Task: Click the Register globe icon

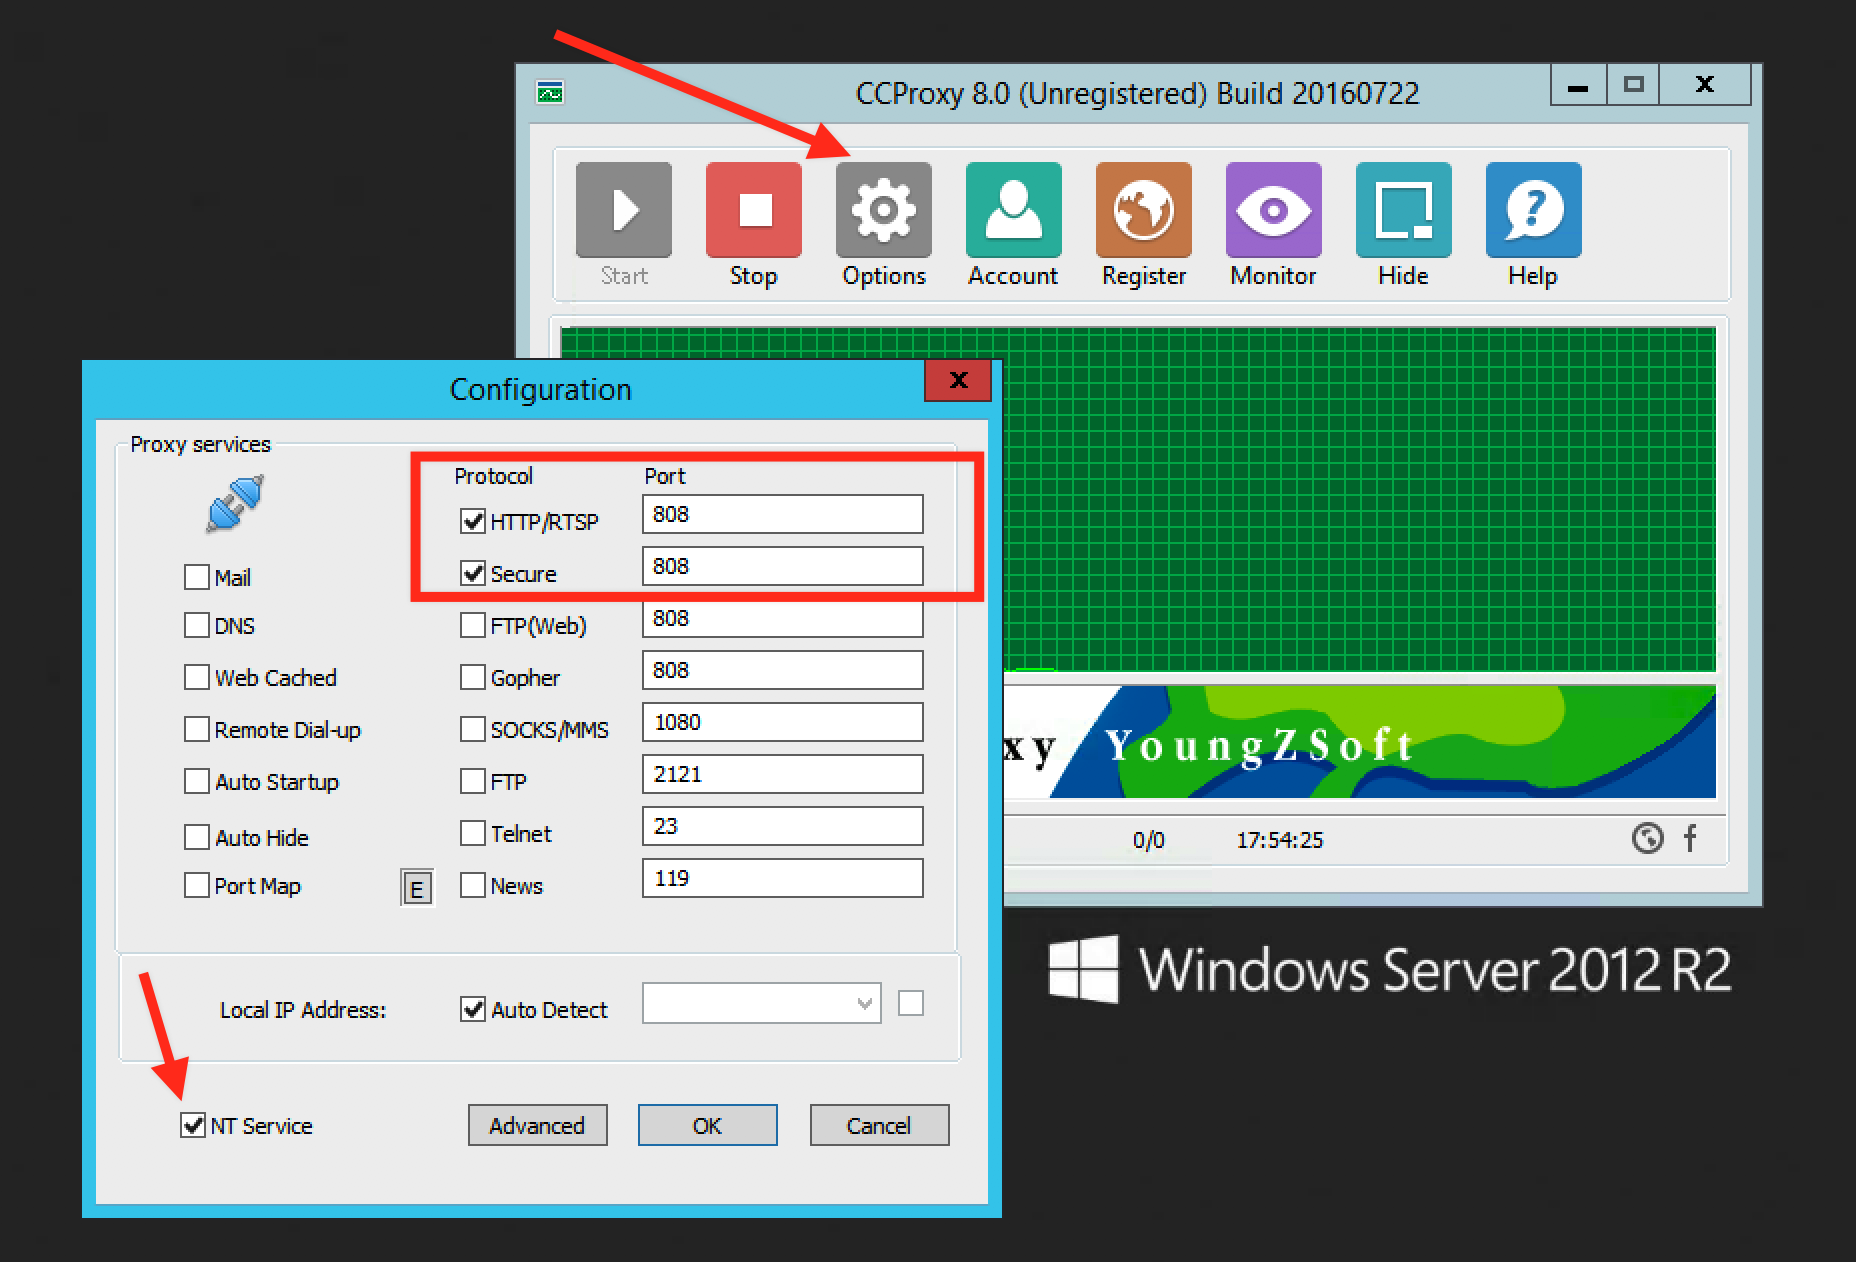Action: 1143,210
